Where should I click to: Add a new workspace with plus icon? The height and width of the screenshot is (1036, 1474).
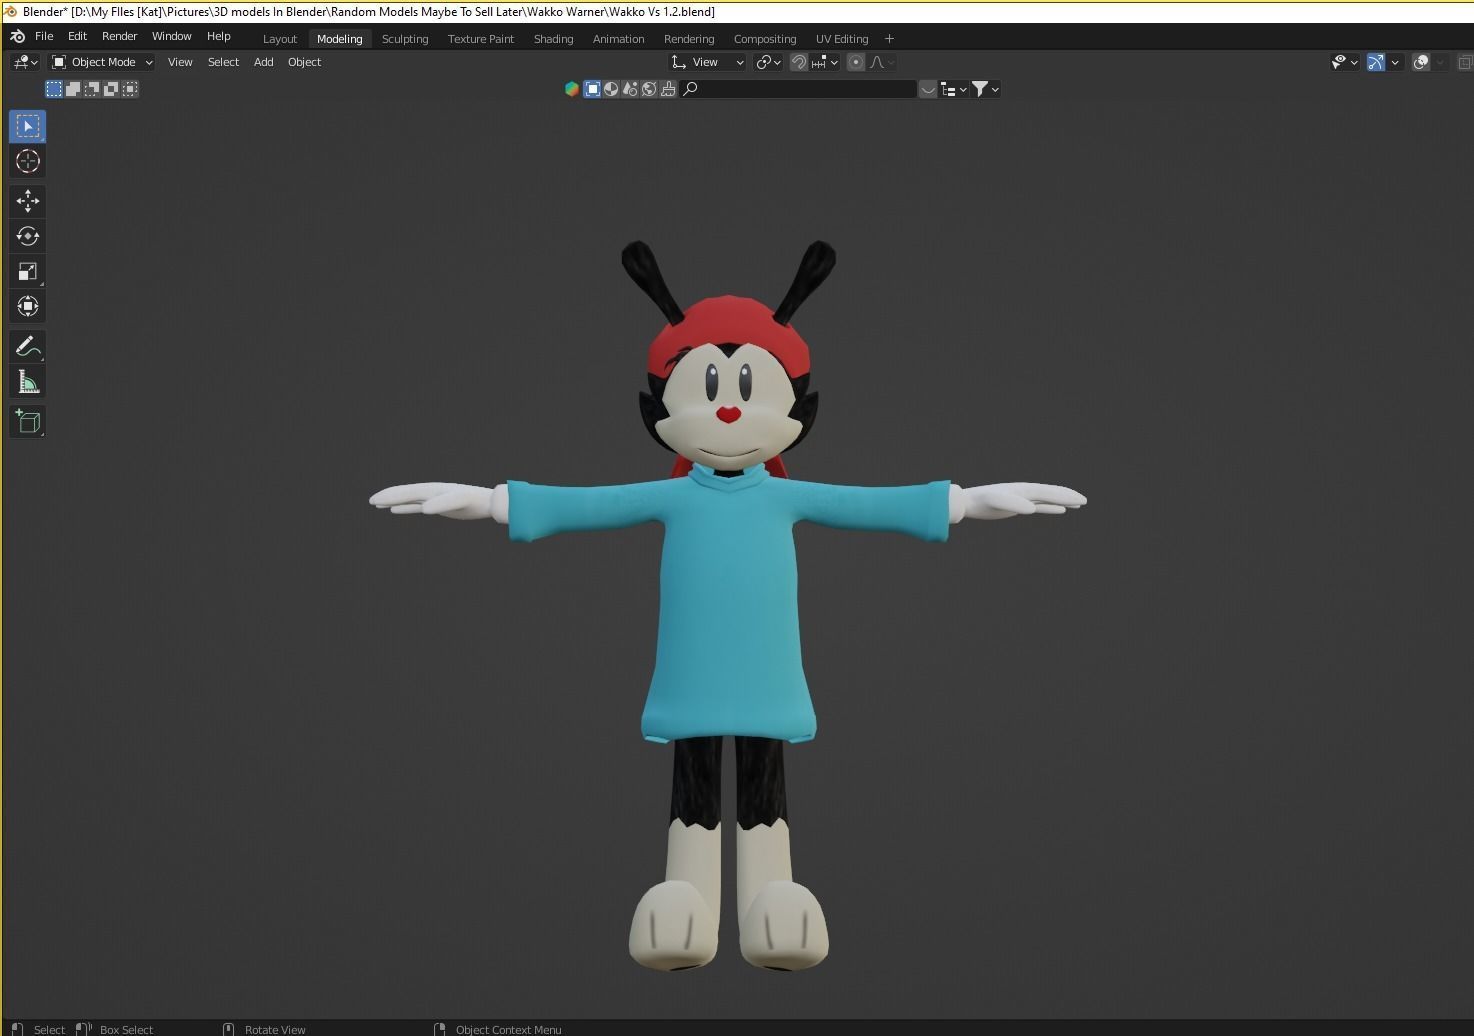coord(889,38)
